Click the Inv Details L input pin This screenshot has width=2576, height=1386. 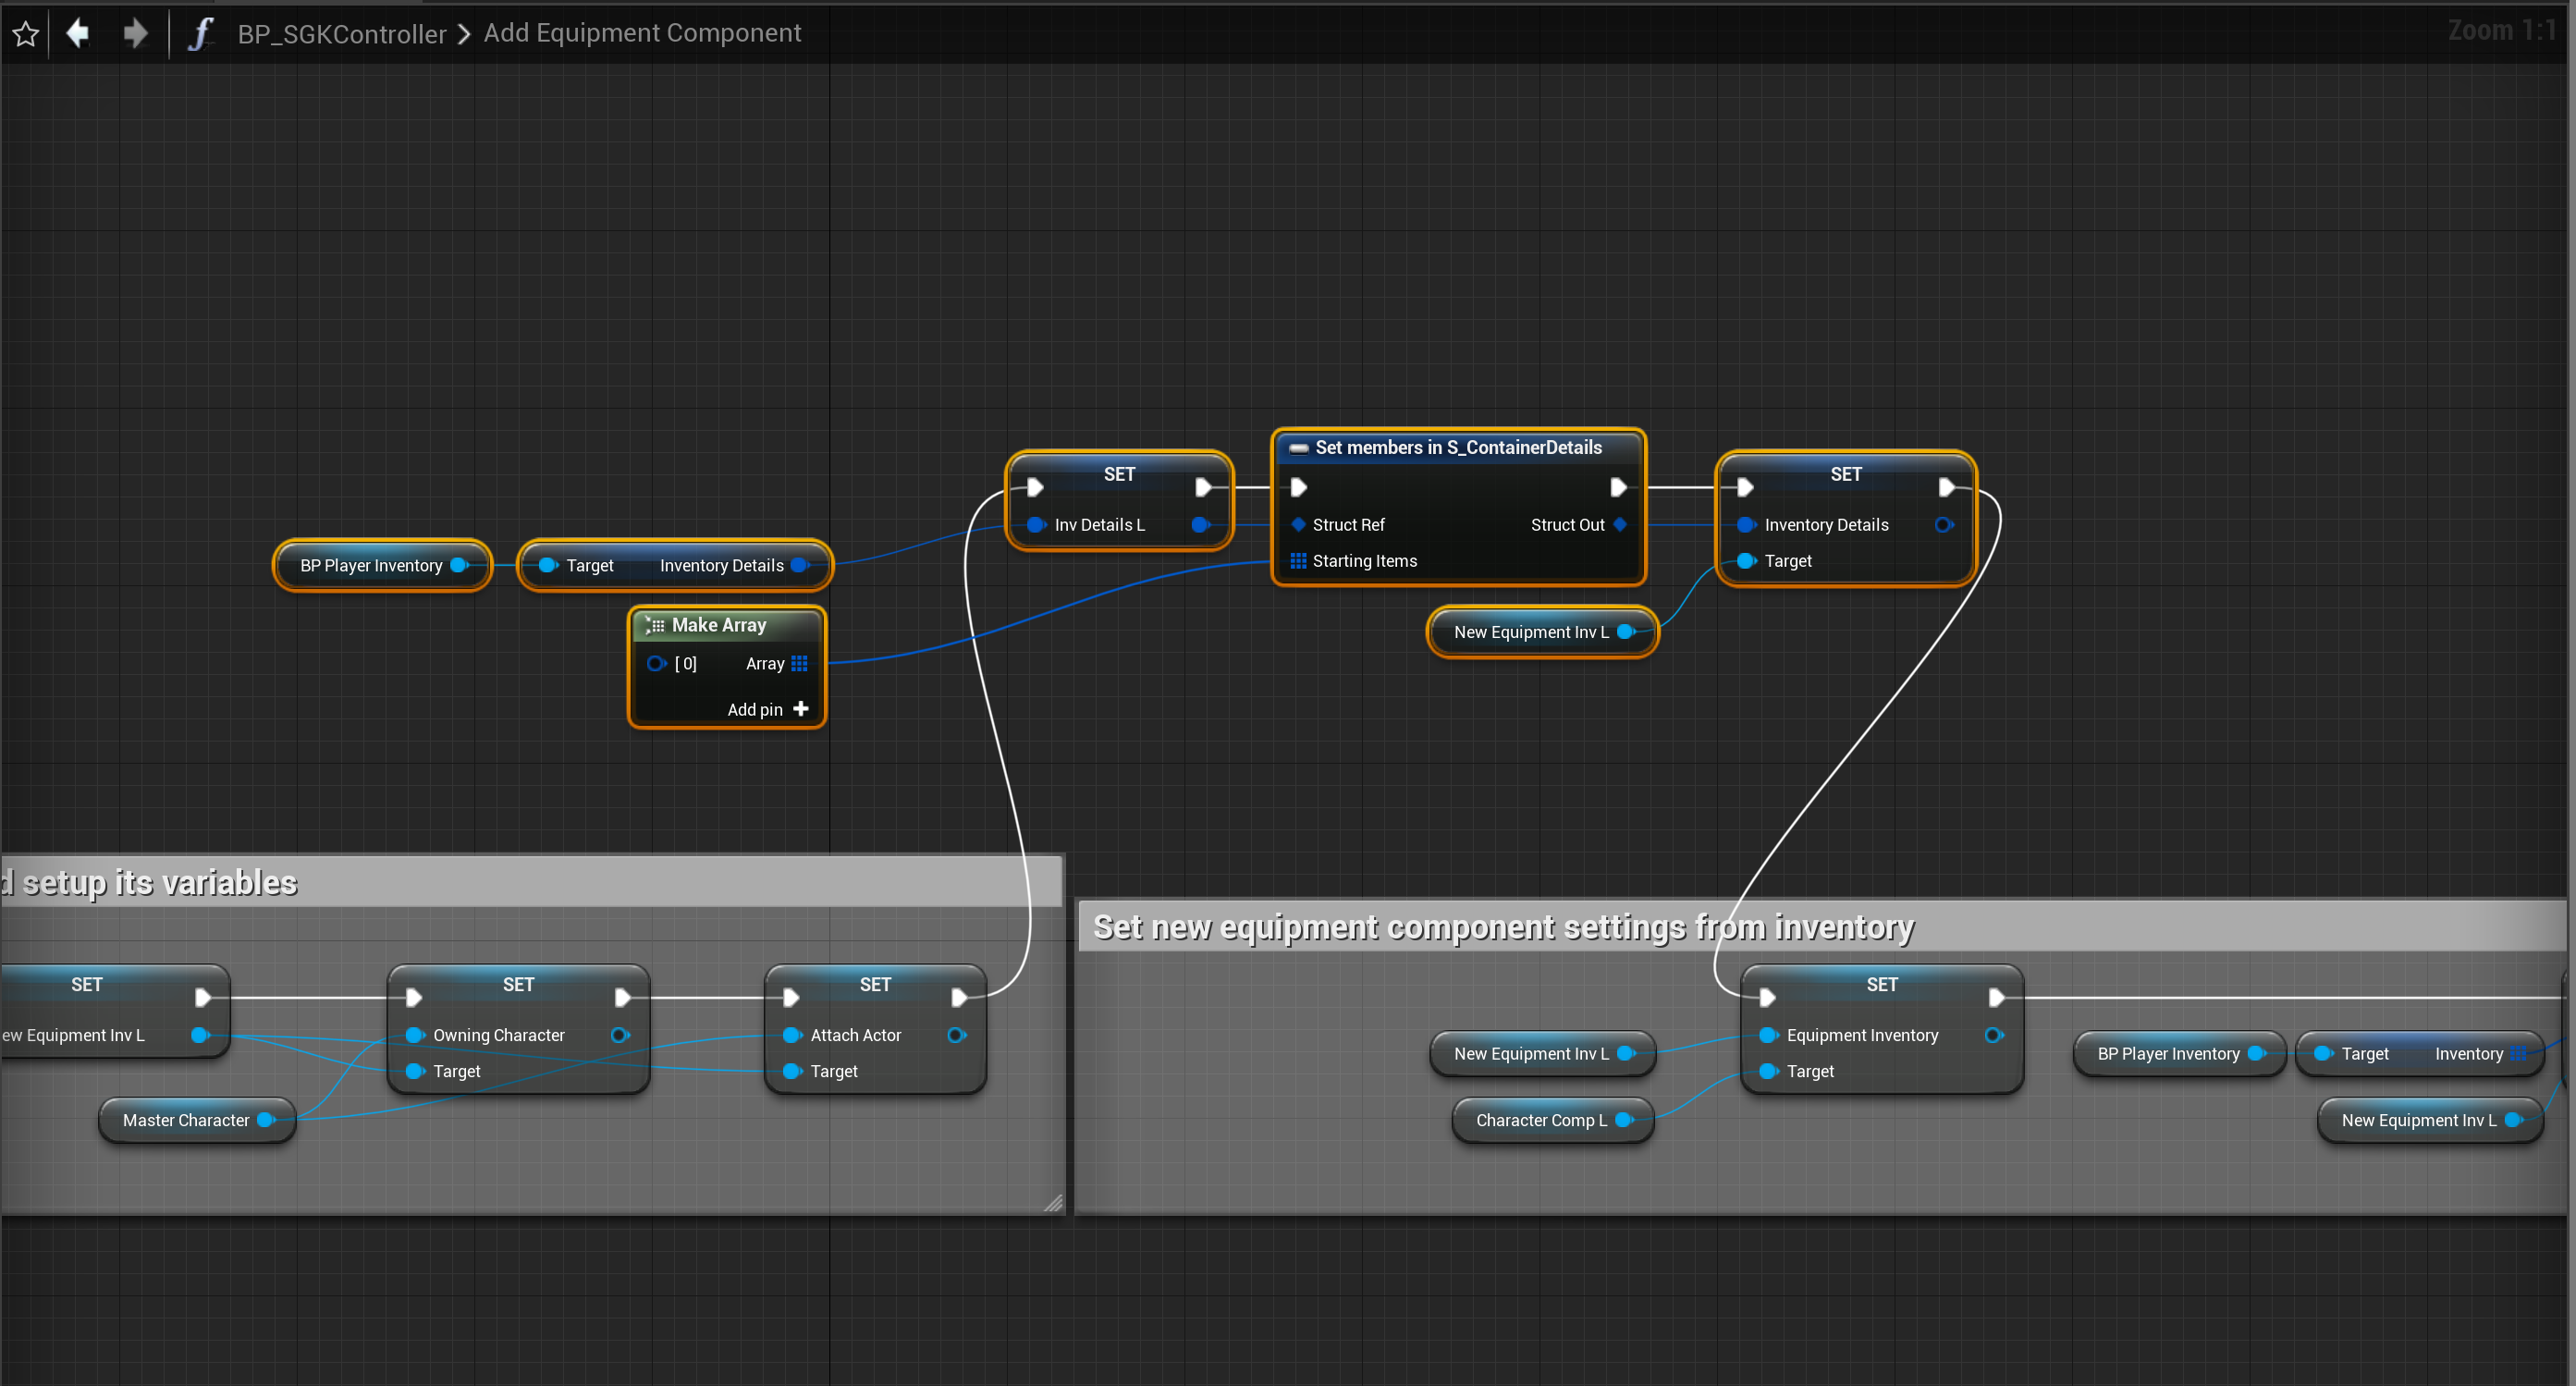click(x=1036, y=524)
